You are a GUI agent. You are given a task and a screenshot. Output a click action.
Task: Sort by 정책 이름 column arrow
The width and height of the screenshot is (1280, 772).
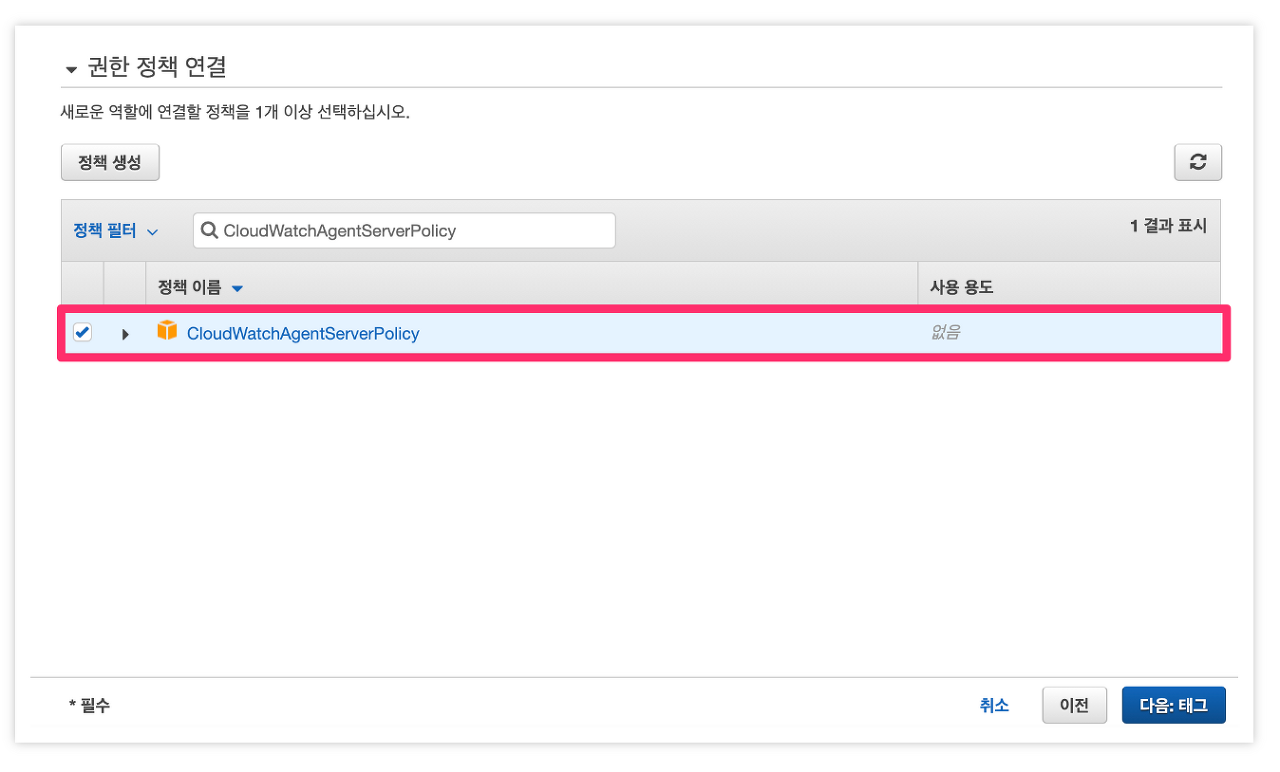coord(237,289)
